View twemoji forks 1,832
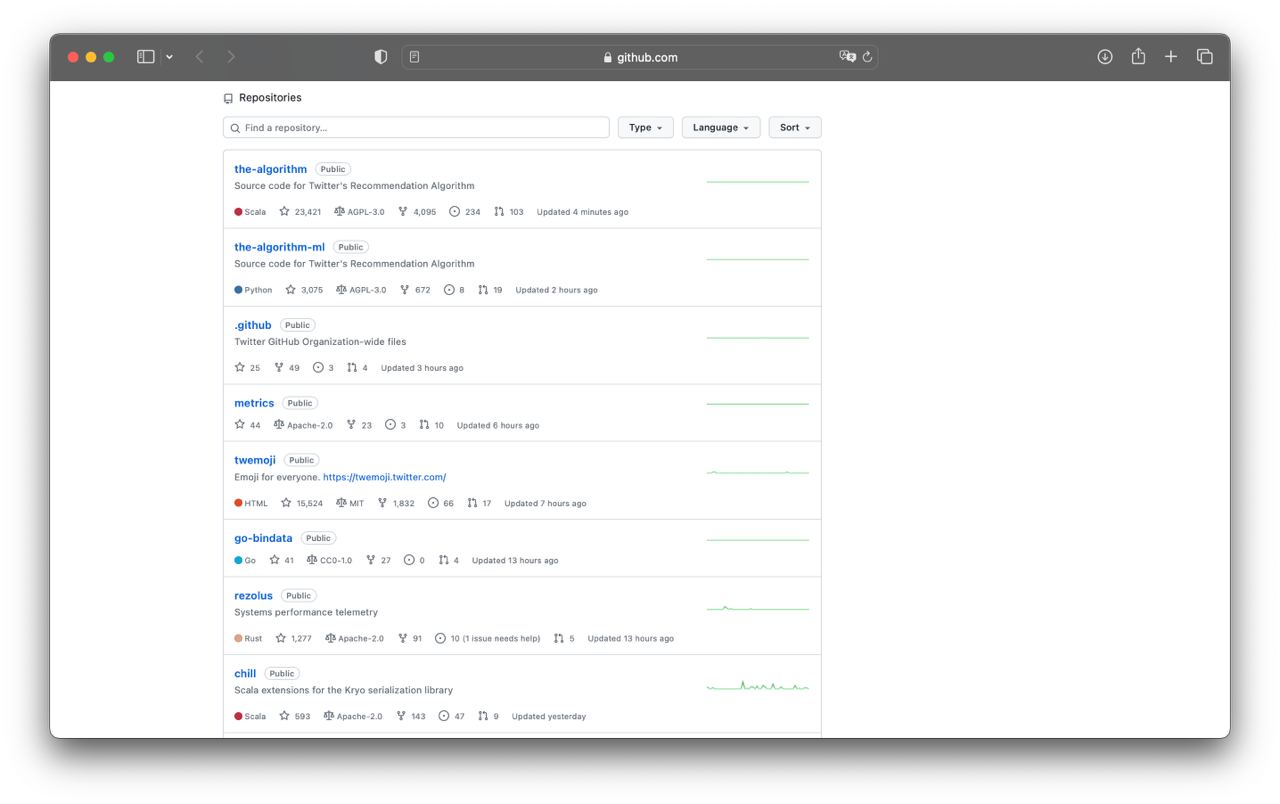This screenshot has height=804, width=1280. (396, 503)
